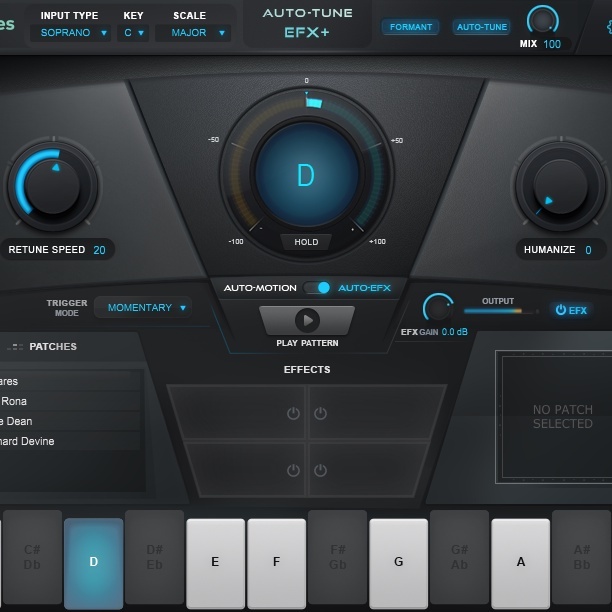Click the EFX Gain knob
Viewport: 612px width, 612px height.
[x=438, y=308]
